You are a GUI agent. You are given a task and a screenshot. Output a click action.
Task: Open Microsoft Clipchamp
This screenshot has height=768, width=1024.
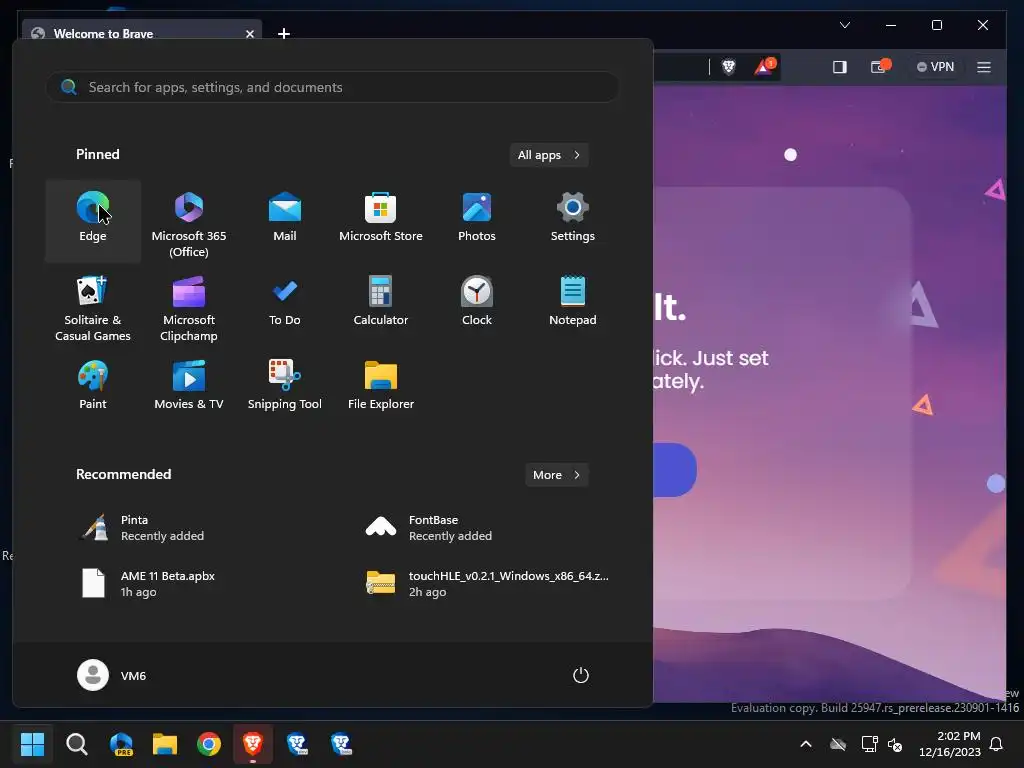(189, 307)
